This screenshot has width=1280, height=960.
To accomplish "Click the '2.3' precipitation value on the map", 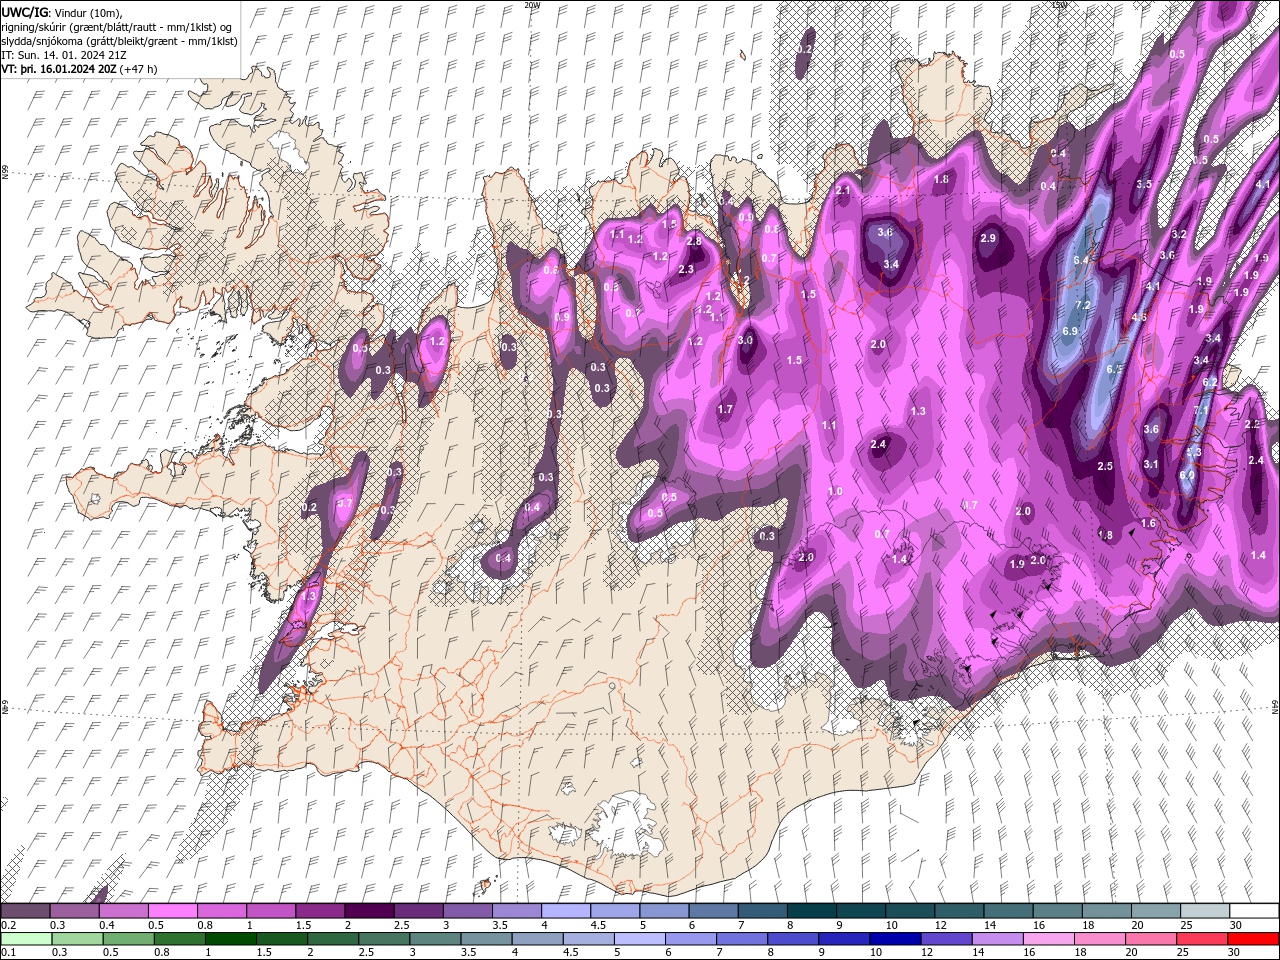I will pyautogui.click(x=686, y=269).
